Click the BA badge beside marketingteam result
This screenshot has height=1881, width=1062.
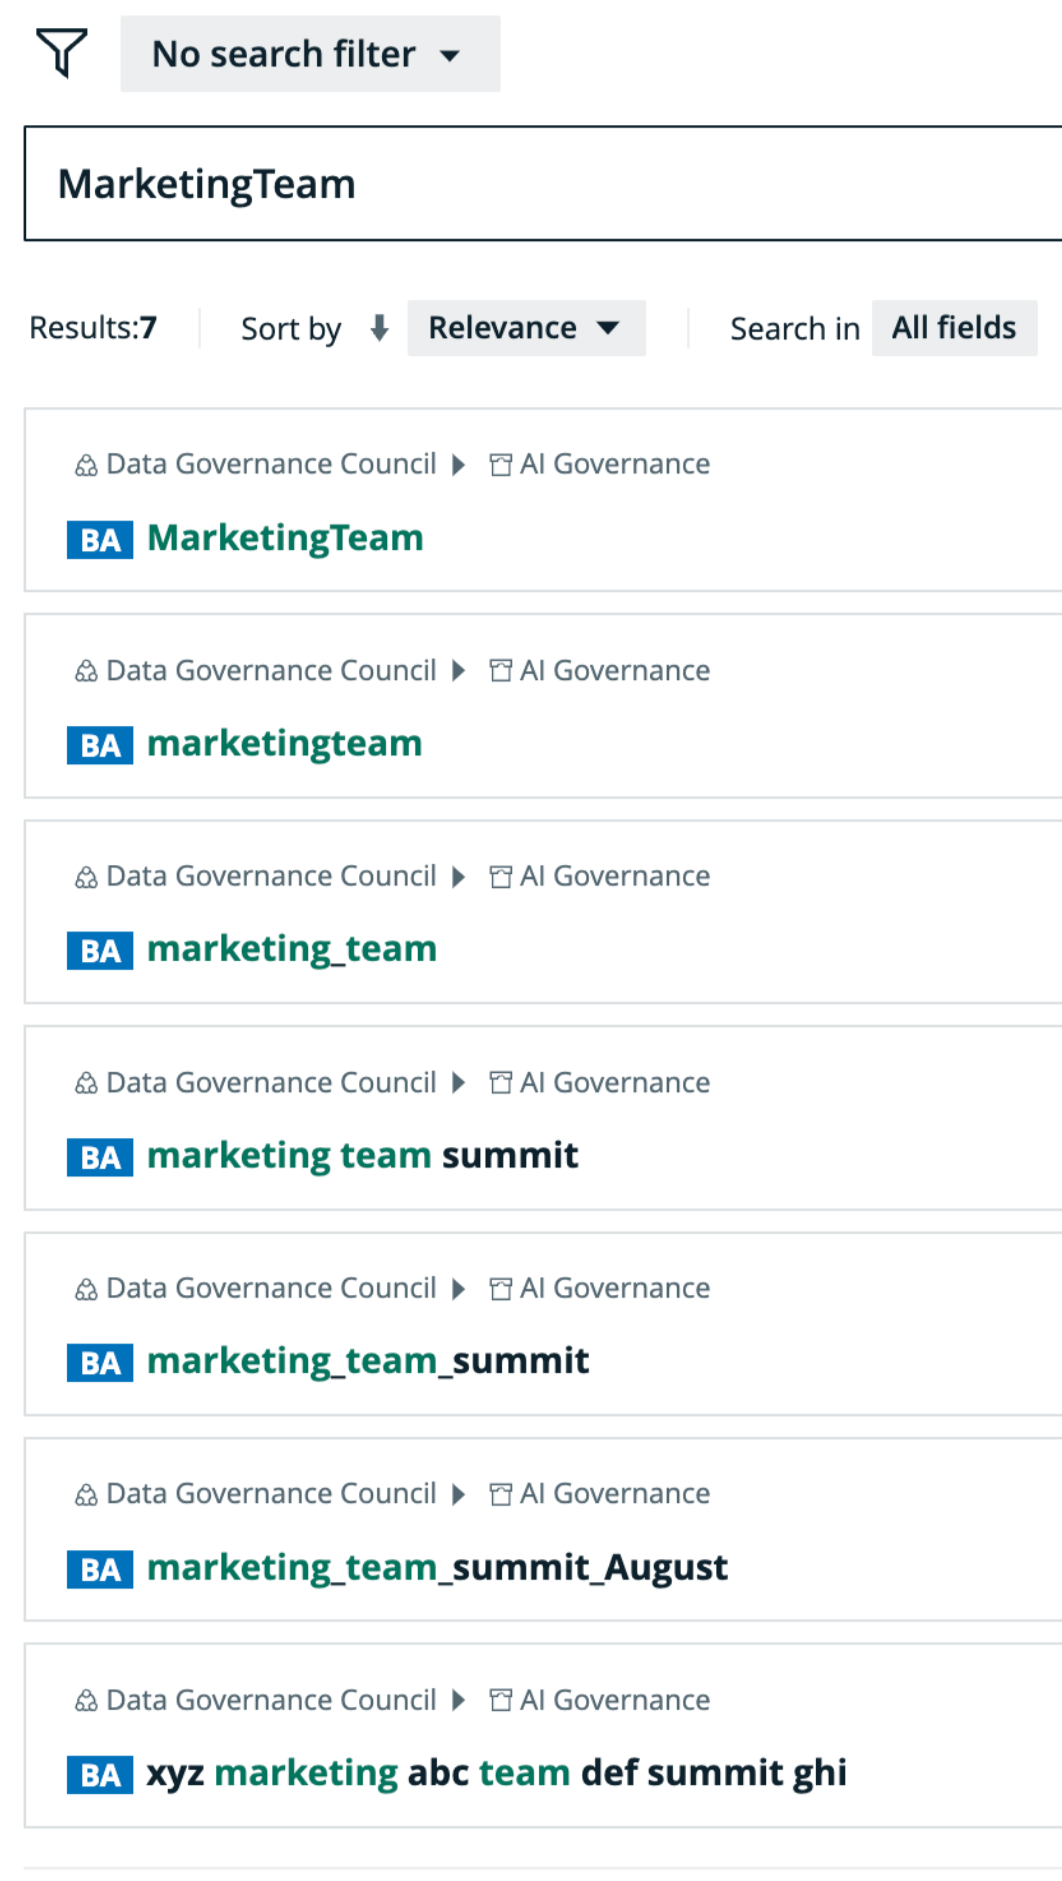[99, 744]
